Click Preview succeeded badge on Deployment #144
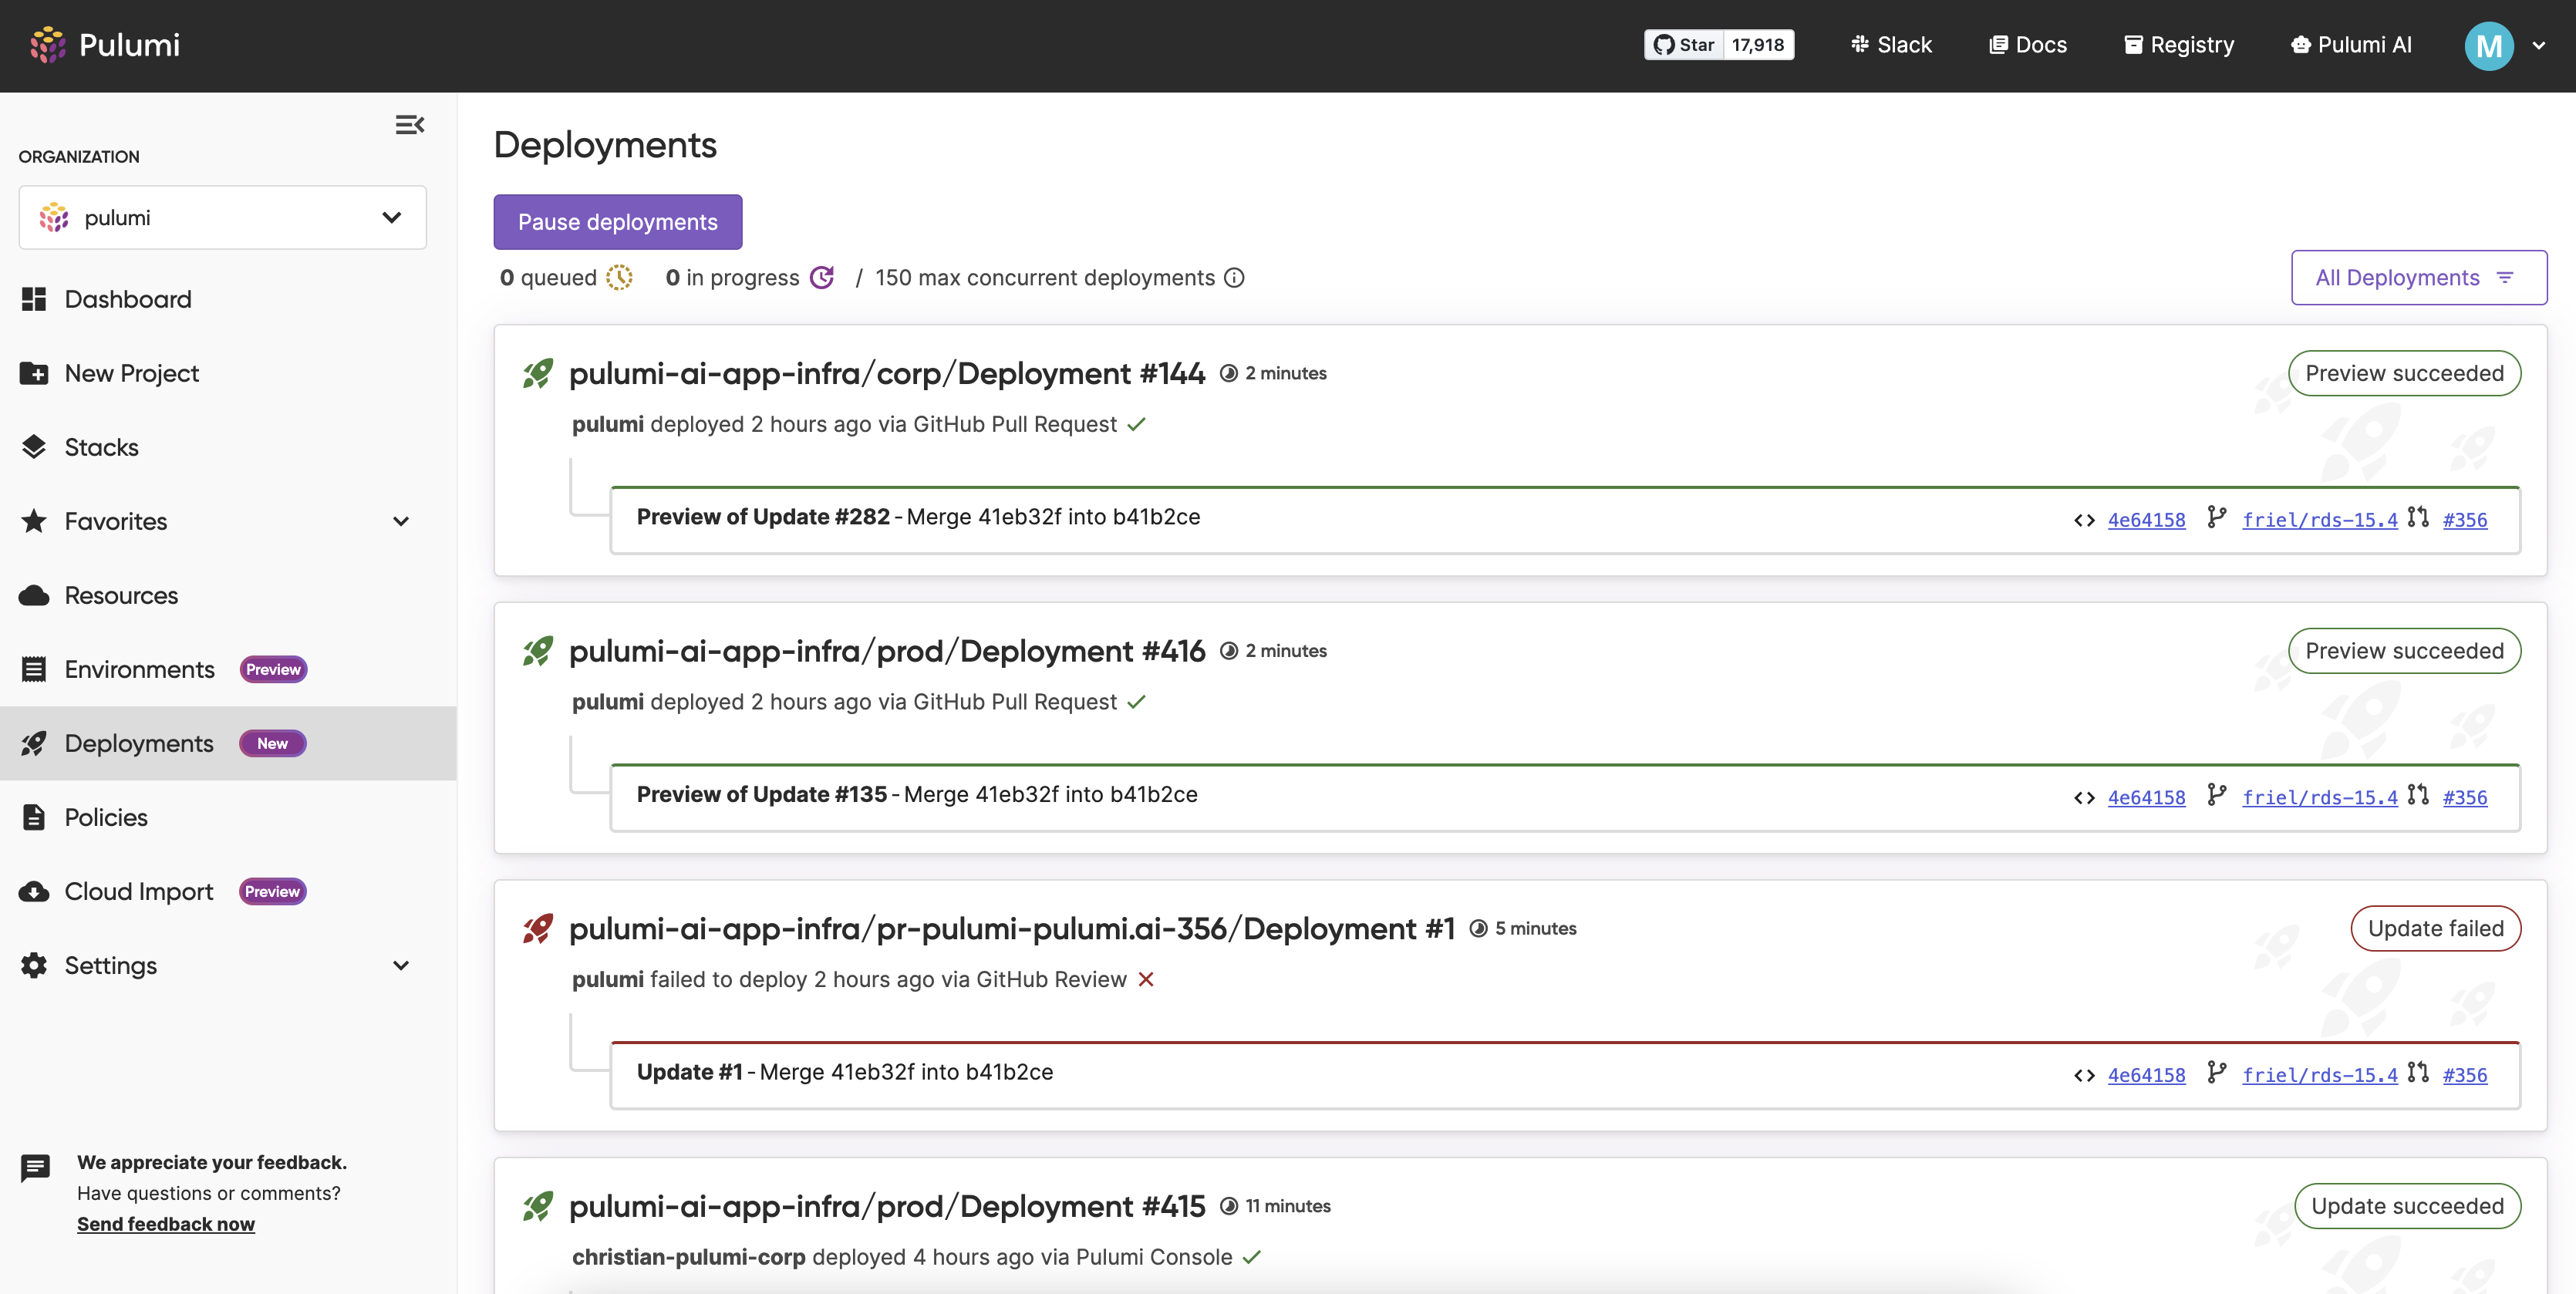This screenshot has height=1294, width=2576. [2404, 373]
